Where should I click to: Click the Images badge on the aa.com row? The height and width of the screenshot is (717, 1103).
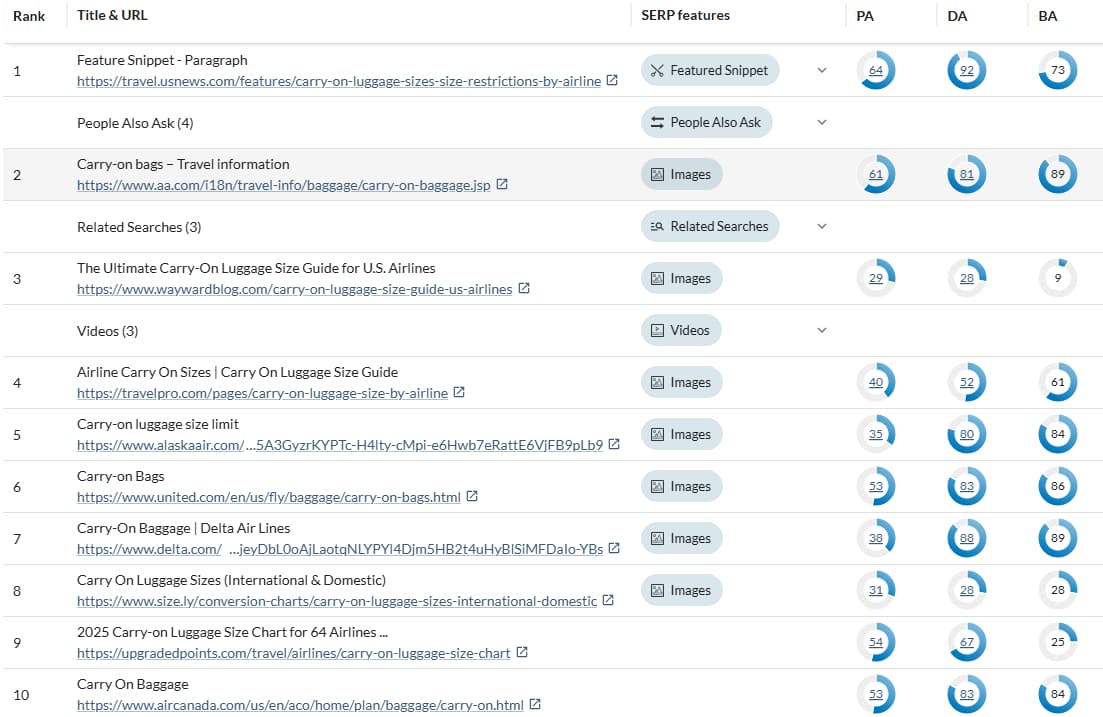click(681, 174)
